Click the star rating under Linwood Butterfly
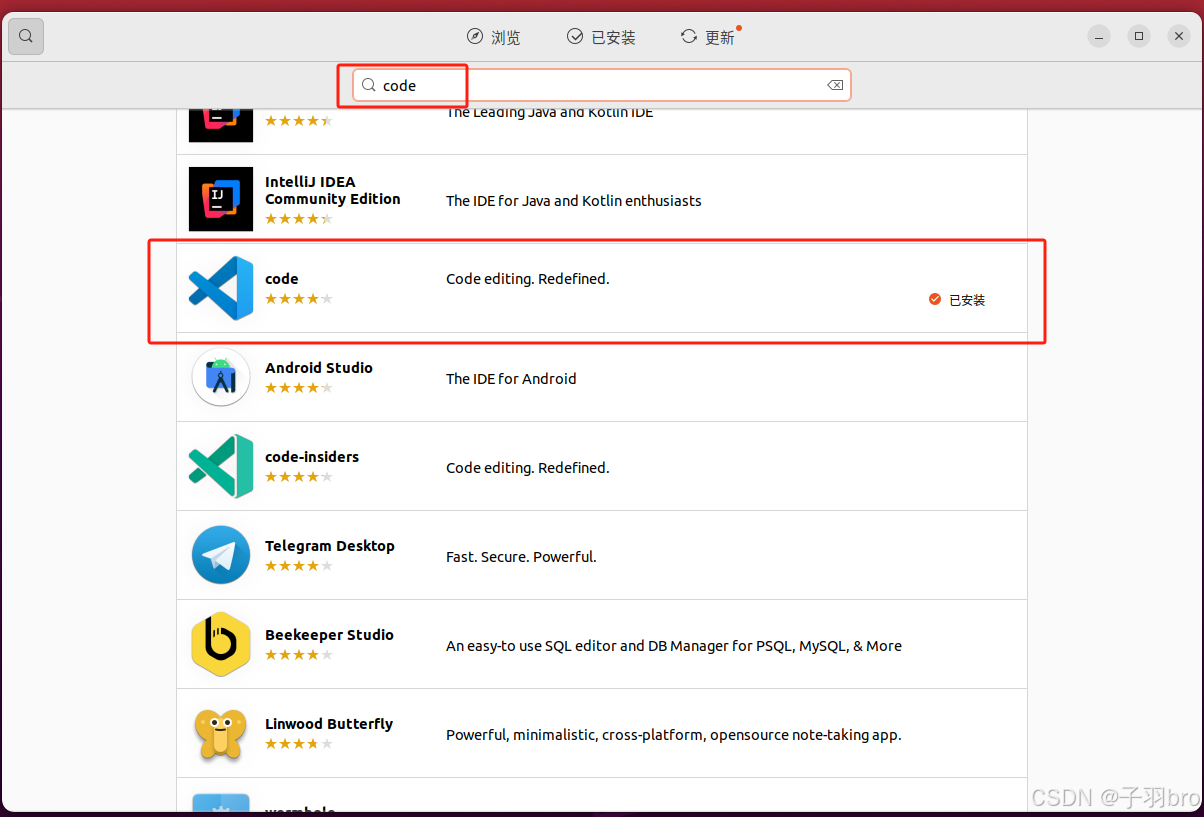This screenshot has width=1204, height=817. (299, 744)
